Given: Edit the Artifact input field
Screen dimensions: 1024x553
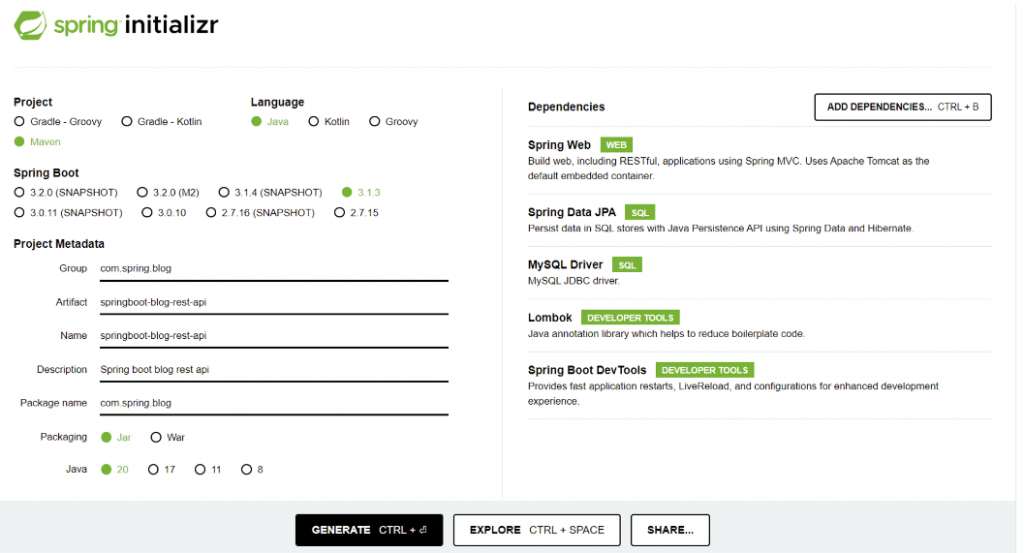Looking at the screenshot, I should (x=274, y=302).
